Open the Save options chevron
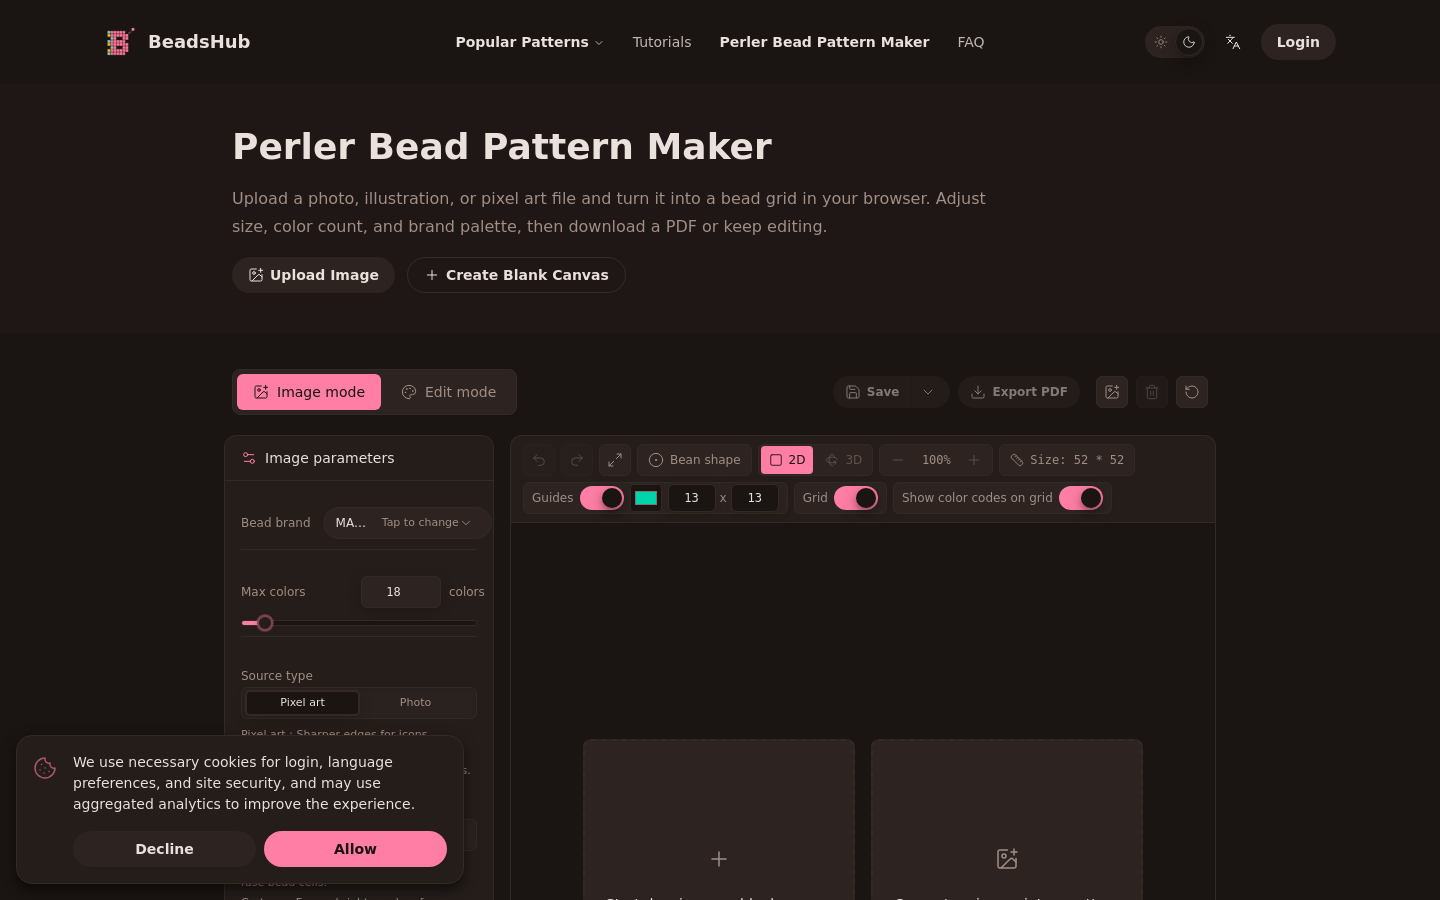The image size is (1440, 900). [928, 392]
